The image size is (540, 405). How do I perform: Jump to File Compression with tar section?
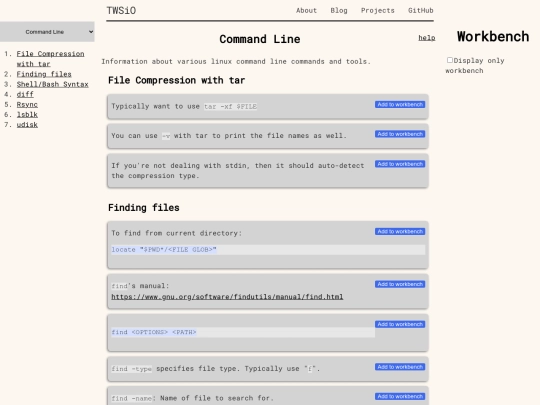pyautogui.click(x=50, y=59)
